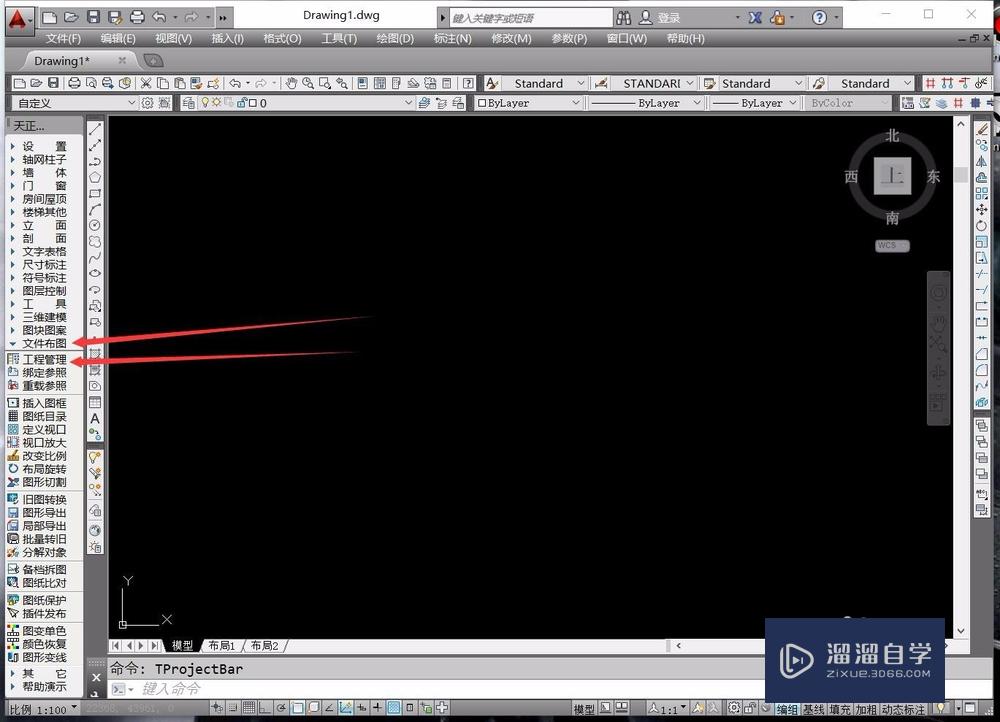Open the 文件(F) menu
Screen dimensions: 1000x722
coord(63,38)
